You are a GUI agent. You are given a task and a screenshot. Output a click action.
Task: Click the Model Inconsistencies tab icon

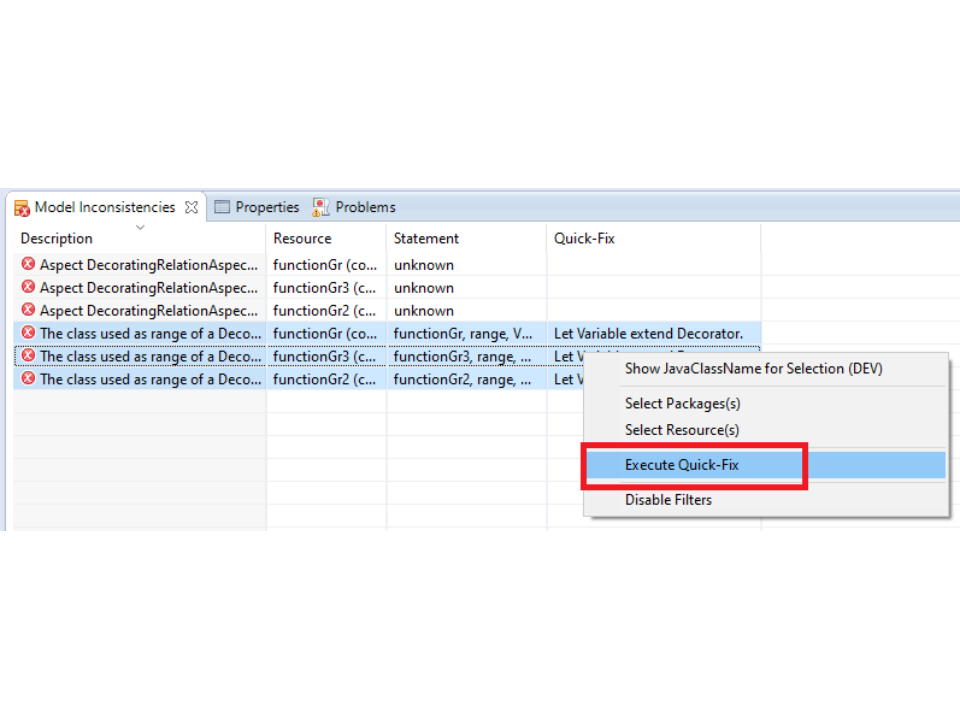coord(21,208)
